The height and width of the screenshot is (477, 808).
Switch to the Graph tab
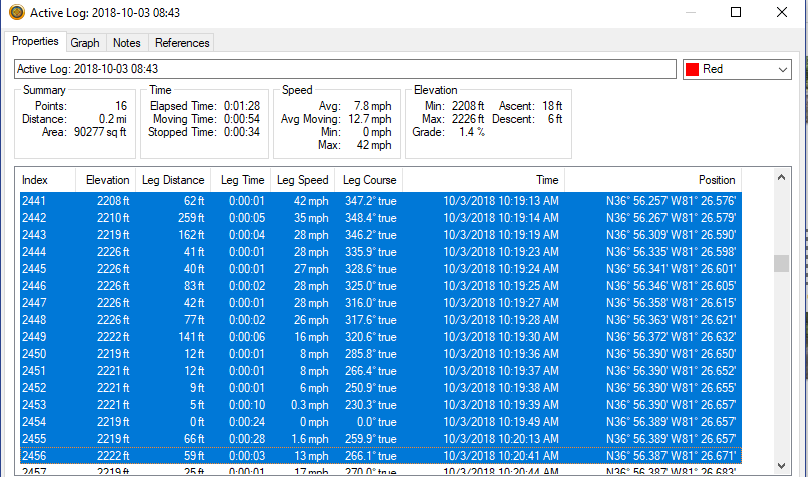(85, 43)
